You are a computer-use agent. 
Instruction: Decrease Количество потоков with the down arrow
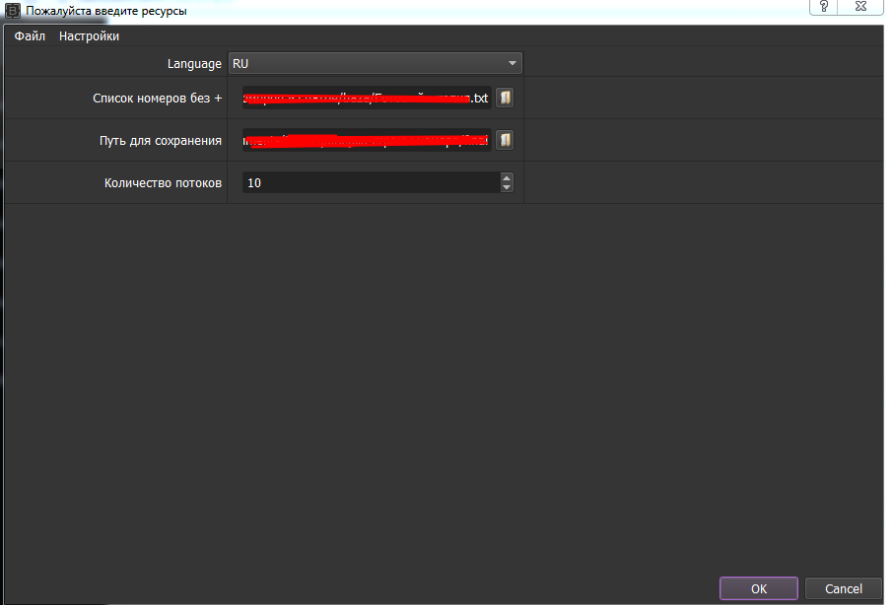[x=507, y=187]
